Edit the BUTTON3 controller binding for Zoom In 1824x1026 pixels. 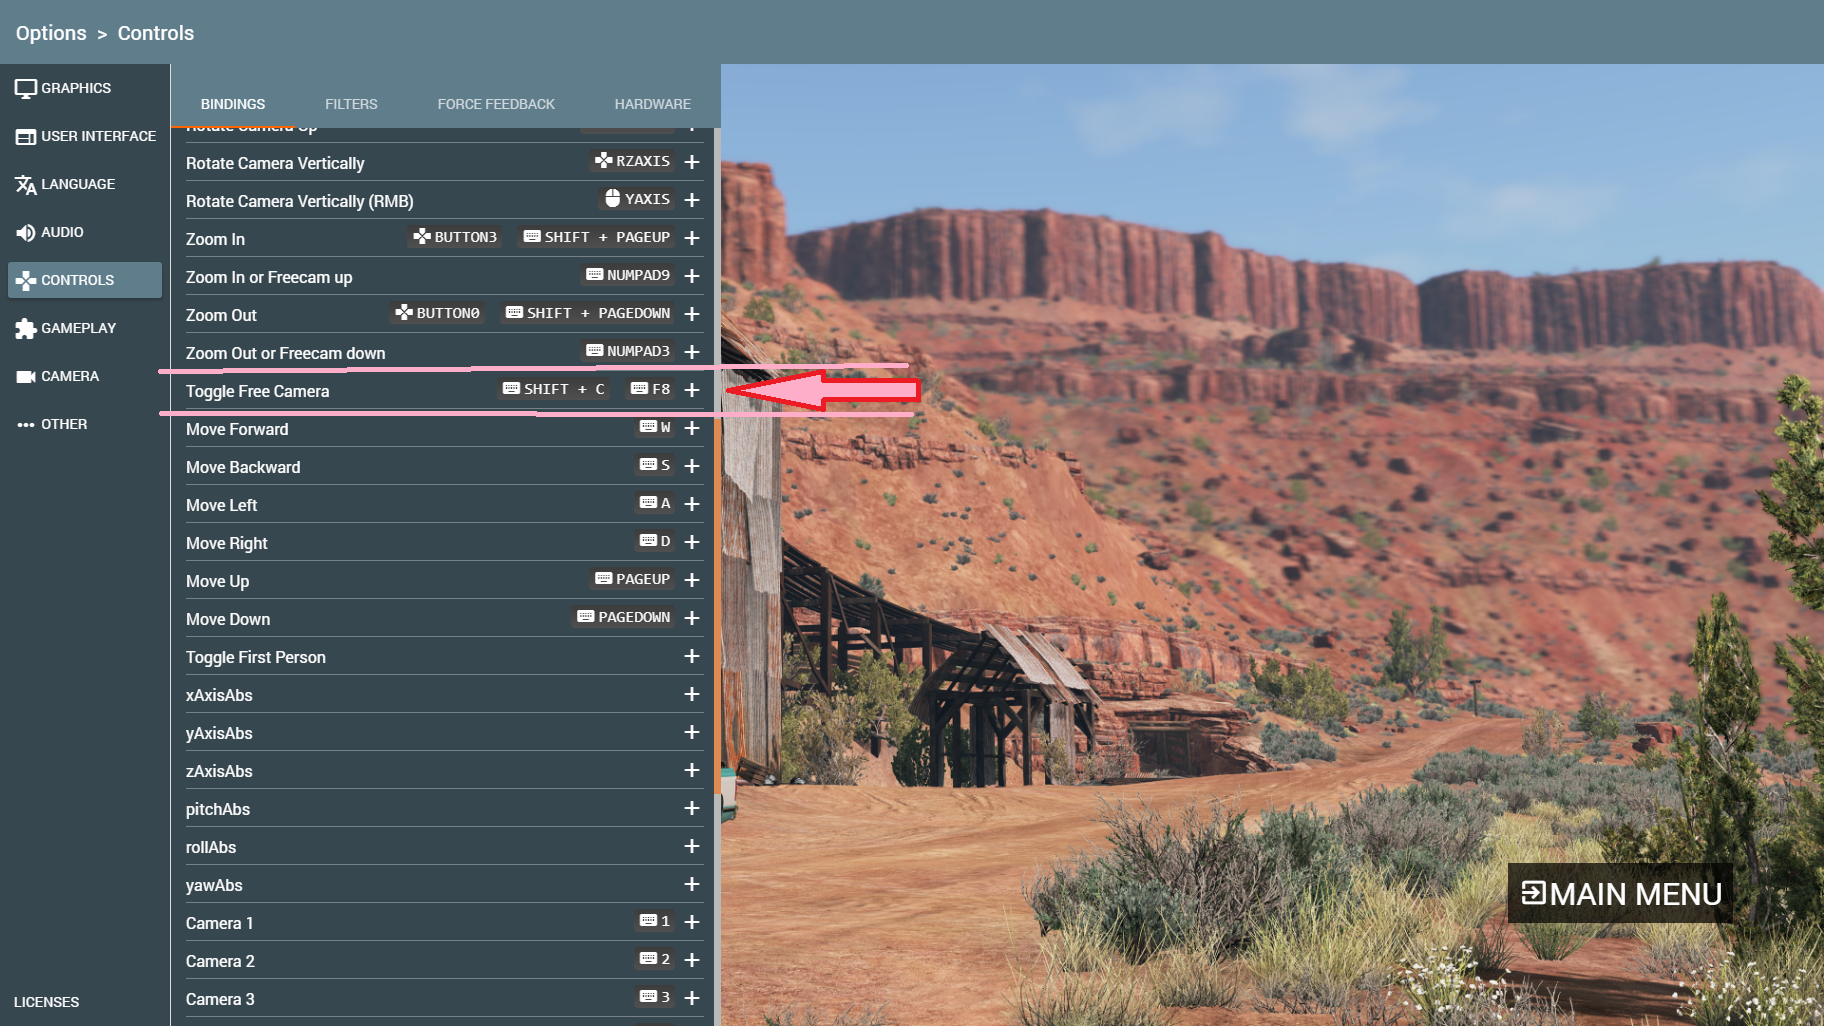(x=455, y=237)
